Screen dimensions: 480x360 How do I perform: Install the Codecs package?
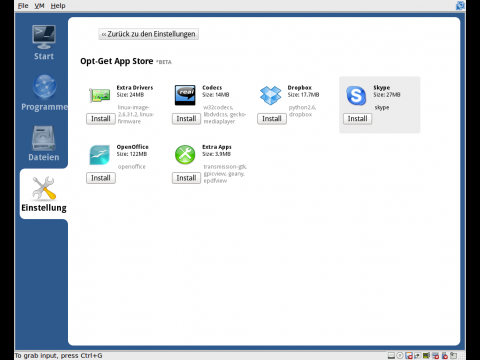pyautogui.click(x=186, y=119)
